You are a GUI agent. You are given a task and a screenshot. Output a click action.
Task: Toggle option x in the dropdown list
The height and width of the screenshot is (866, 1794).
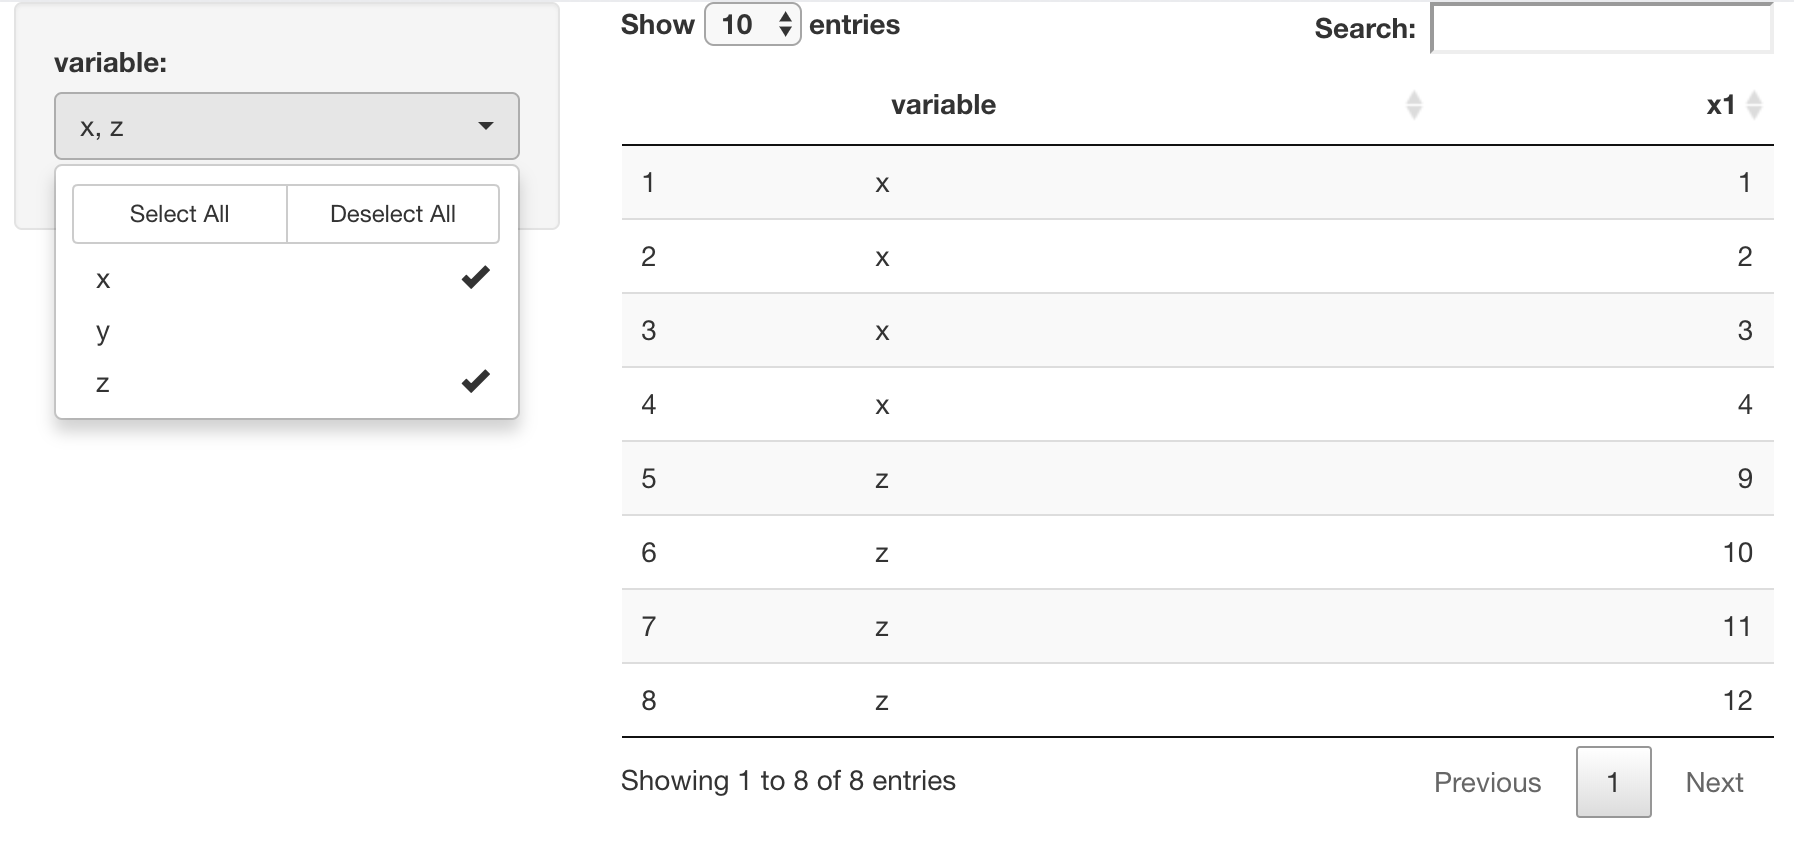(x=103, y=280)
